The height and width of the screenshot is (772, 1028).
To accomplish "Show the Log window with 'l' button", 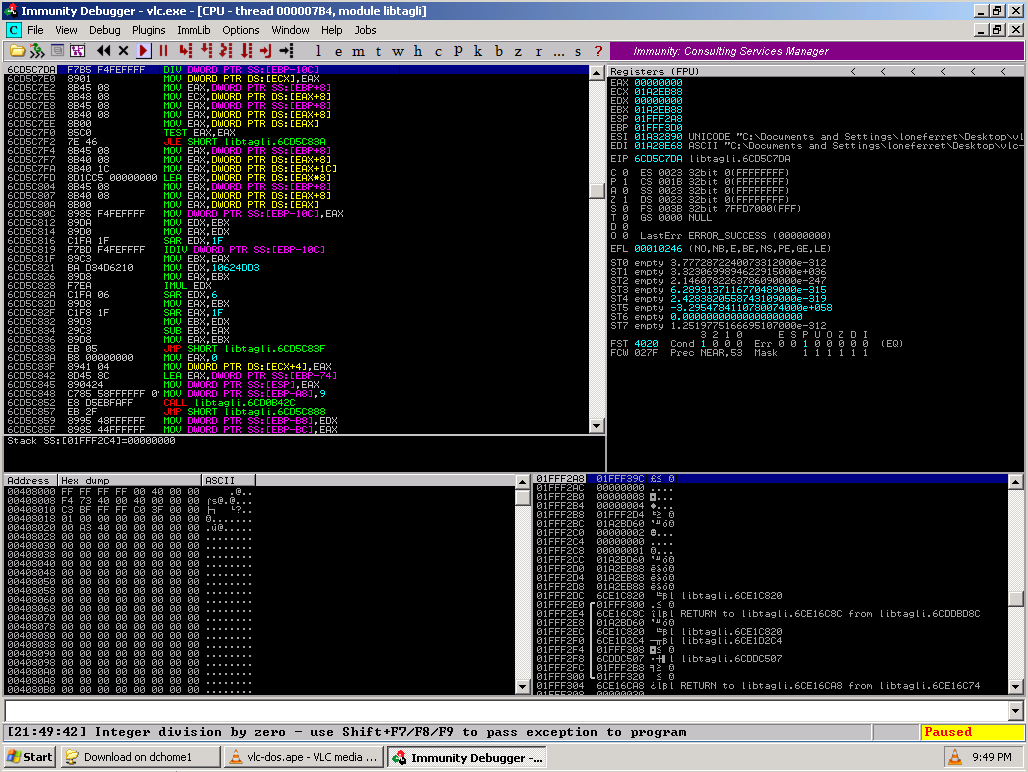I will click(x=319, y=51).
